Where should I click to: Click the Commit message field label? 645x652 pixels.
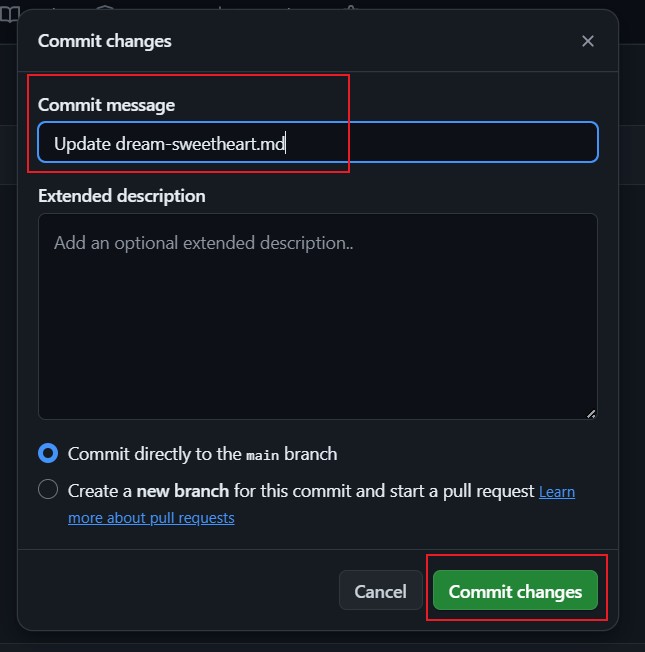[106, 105]
